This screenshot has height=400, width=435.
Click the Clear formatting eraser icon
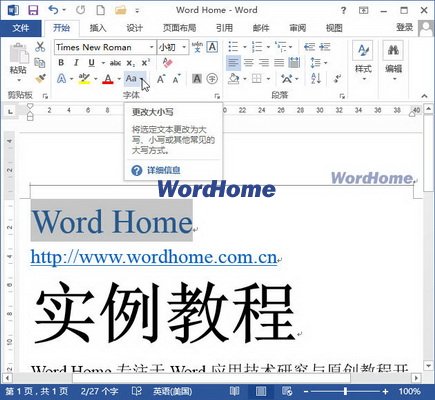(167, 62)
